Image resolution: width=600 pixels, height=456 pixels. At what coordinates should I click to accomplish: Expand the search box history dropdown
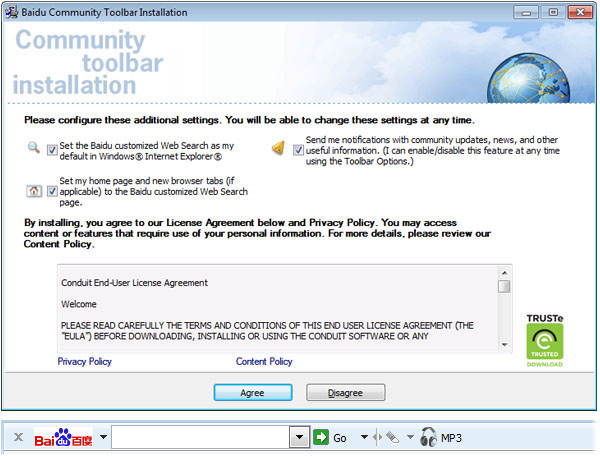(x=299, y=437)
